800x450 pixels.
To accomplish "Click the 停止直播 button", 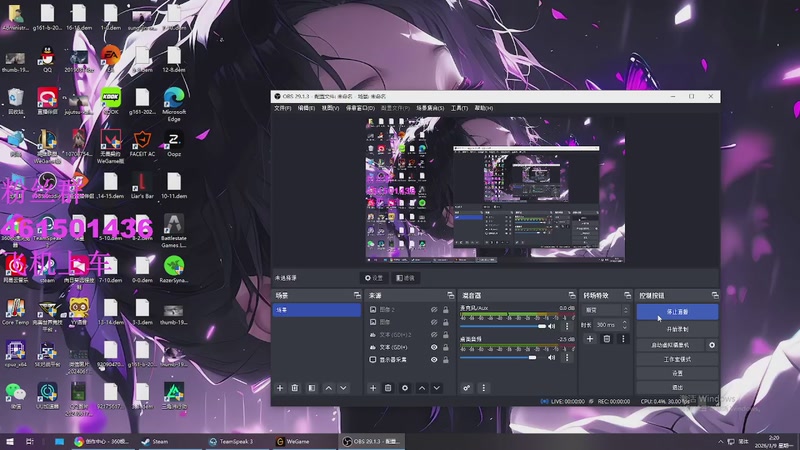I will (678, 312).
